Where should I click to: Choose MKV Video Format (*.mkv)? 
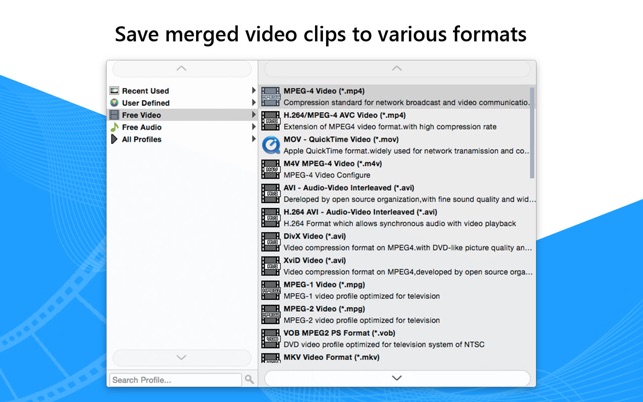[397, 358]
